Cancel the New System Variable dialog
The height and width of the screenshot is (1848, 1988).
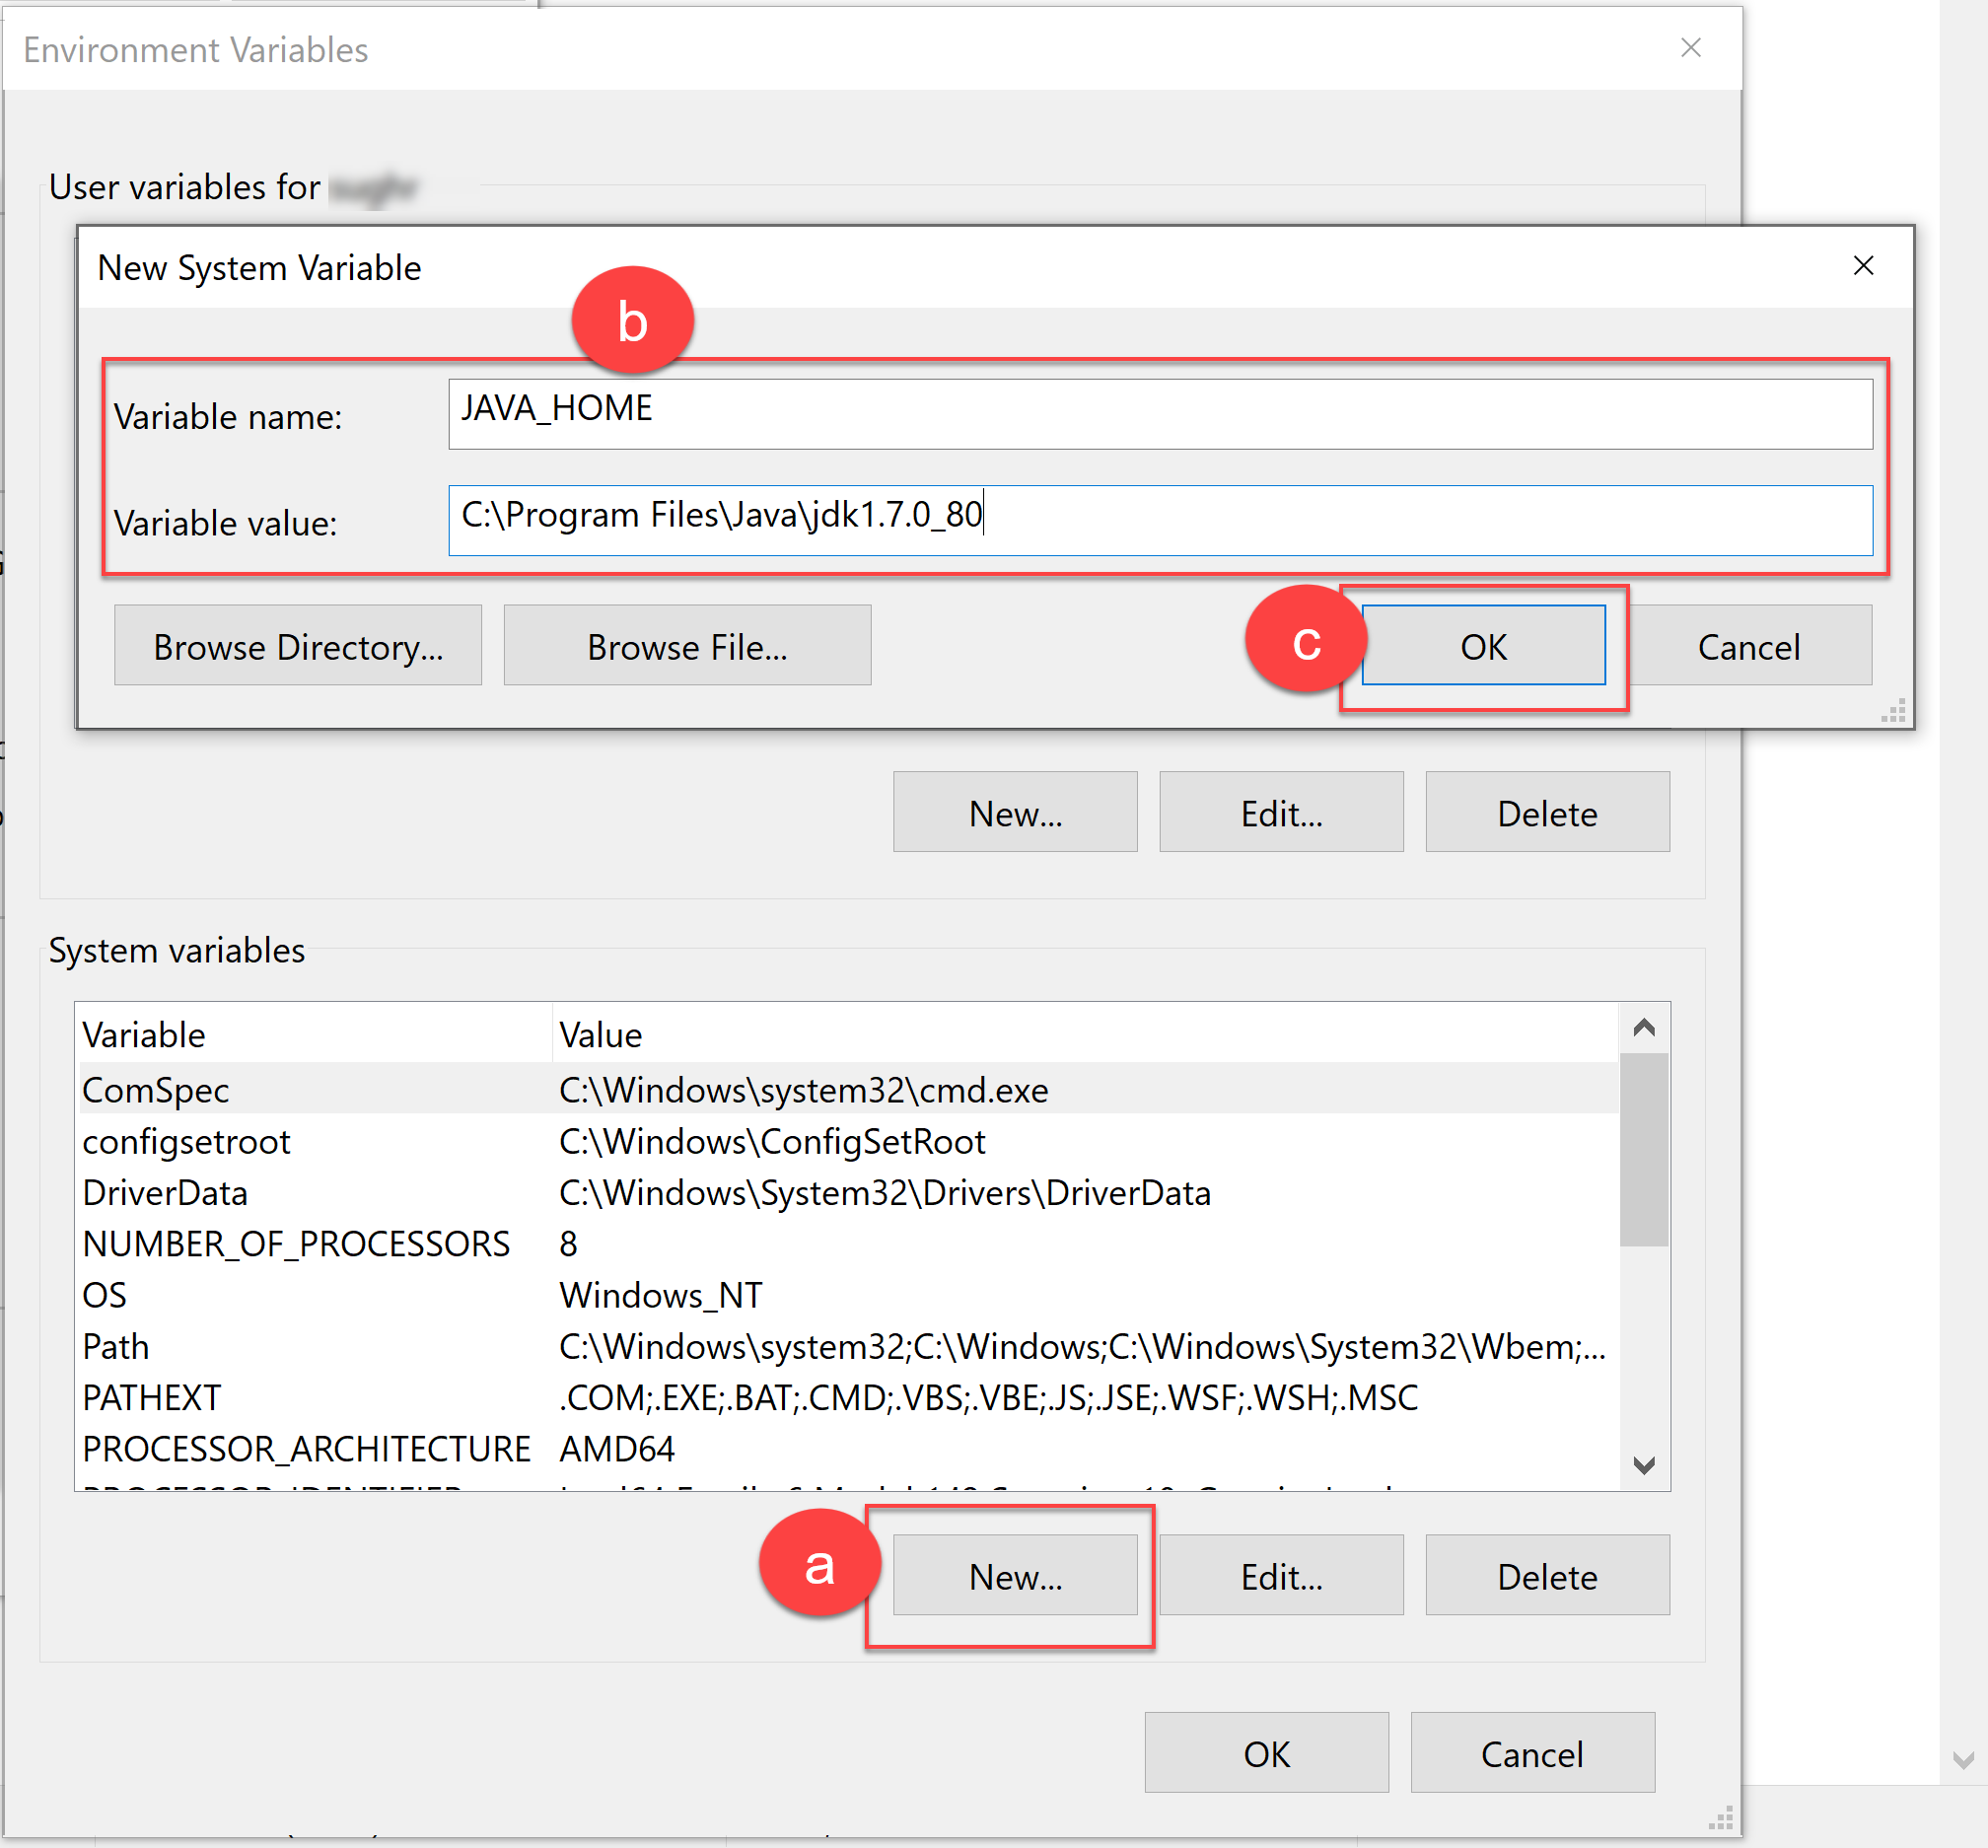click(x=1749, y=645)
